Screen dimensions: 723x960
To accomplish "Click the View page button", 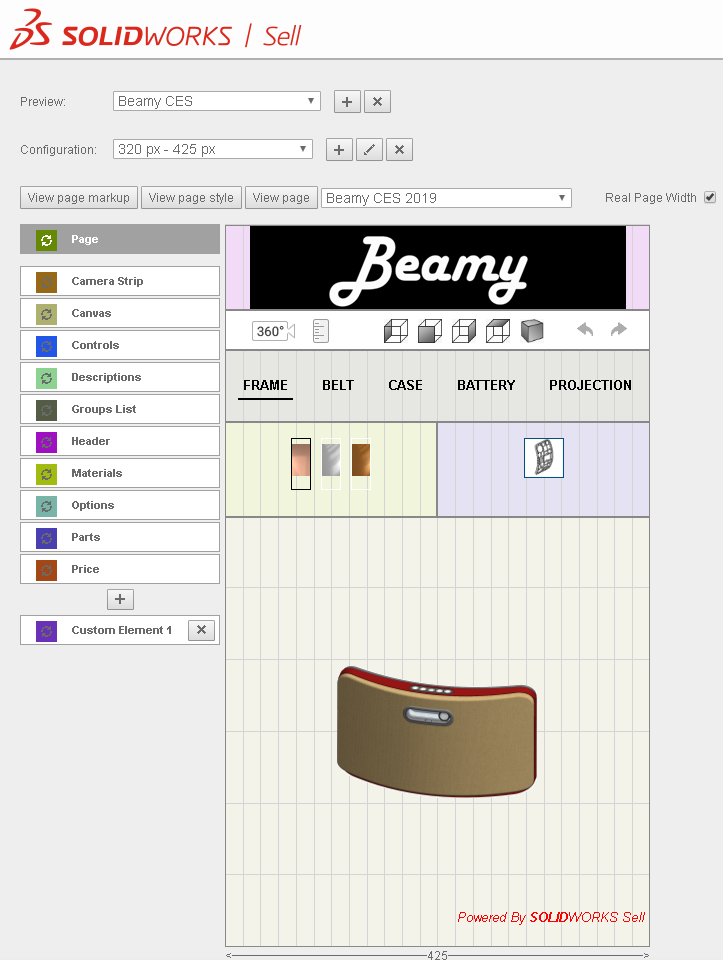I will point(281,198).
